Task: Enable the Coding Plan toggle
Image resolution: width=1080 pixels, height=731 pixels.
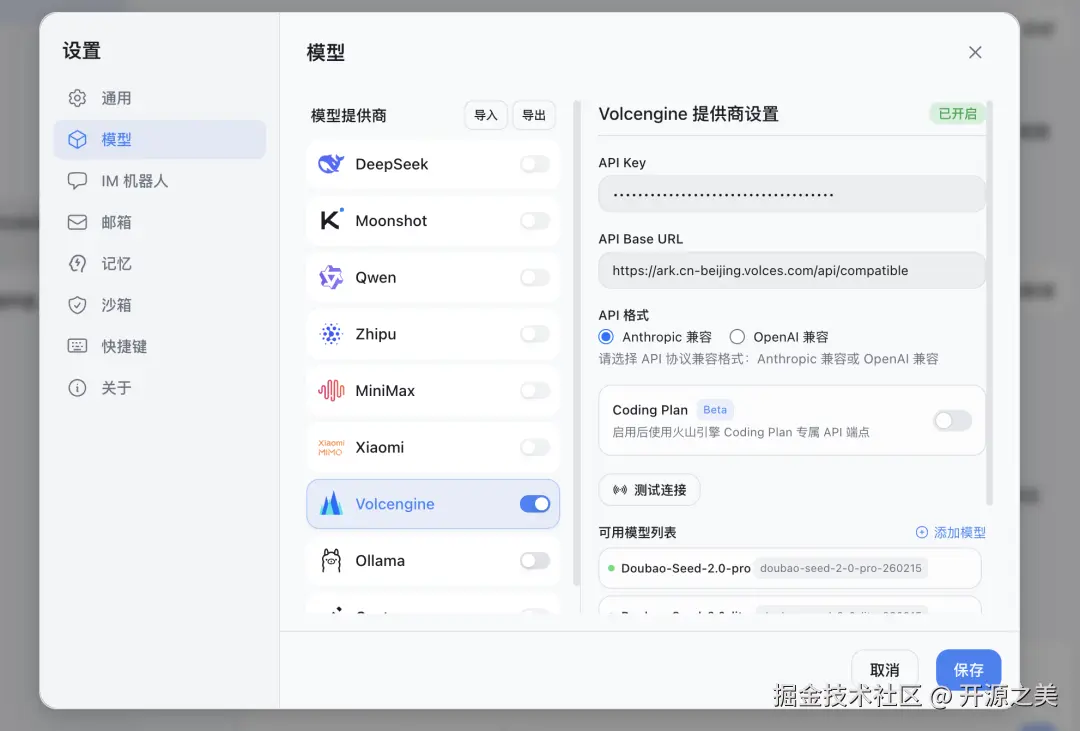Action: click(x=953, y=420)
